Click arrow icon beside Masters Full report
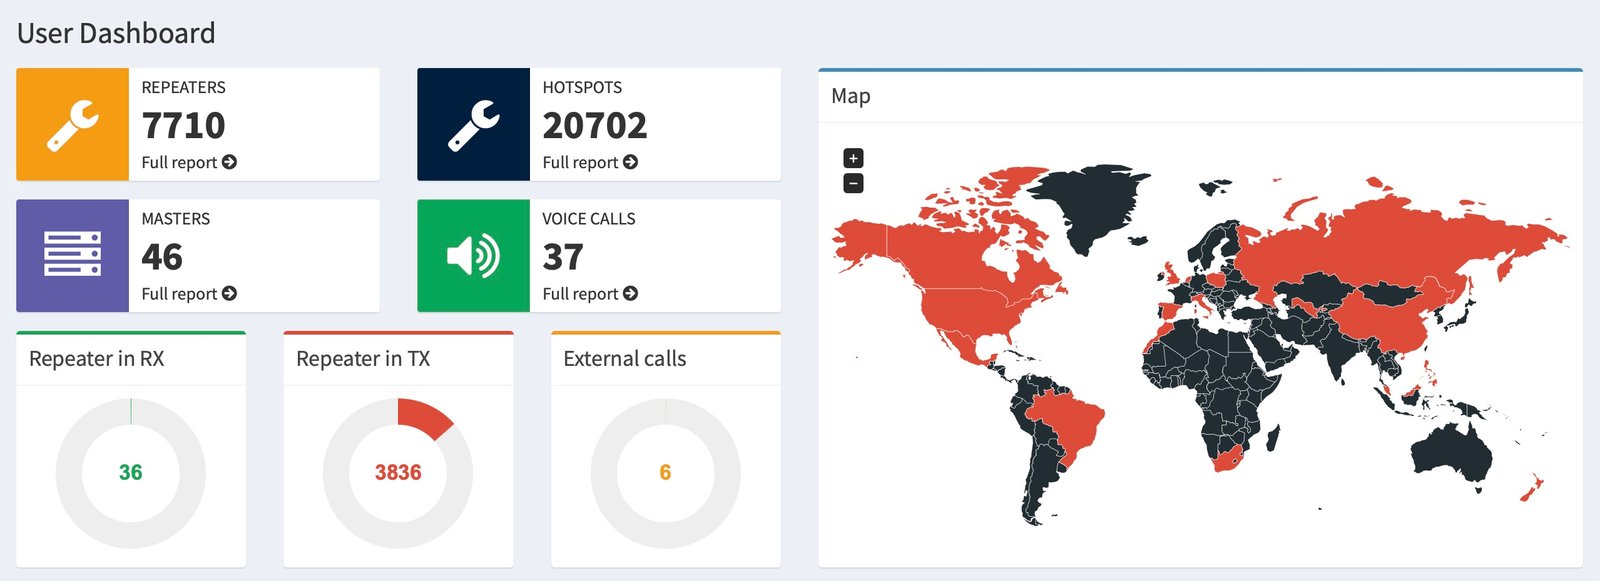This screenshot has height=581, width=1600. click(229, 293)
